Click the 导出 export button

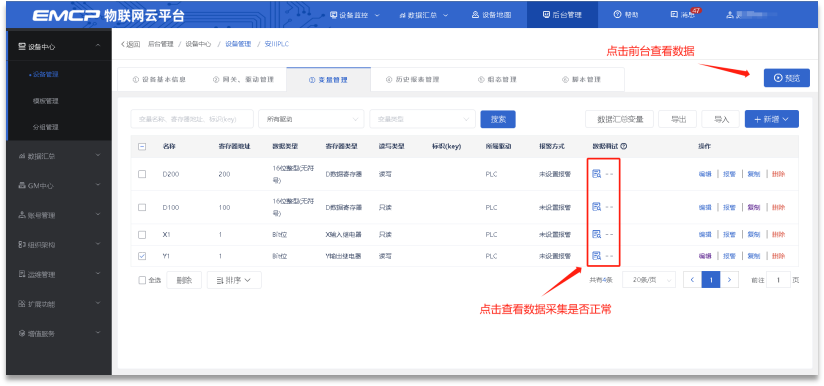[678, 119]
